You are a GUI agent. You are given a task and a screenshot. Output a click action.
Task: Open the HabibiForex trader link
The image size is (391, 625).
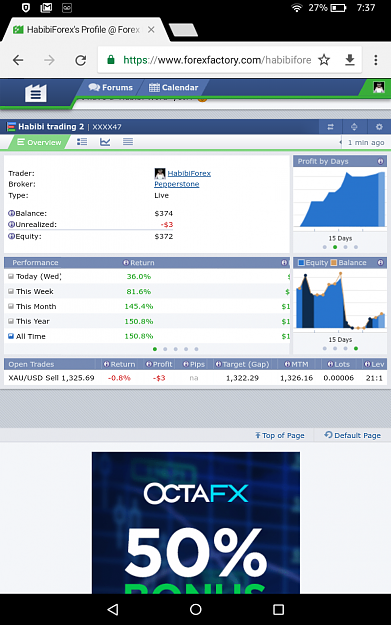point(189,173)
